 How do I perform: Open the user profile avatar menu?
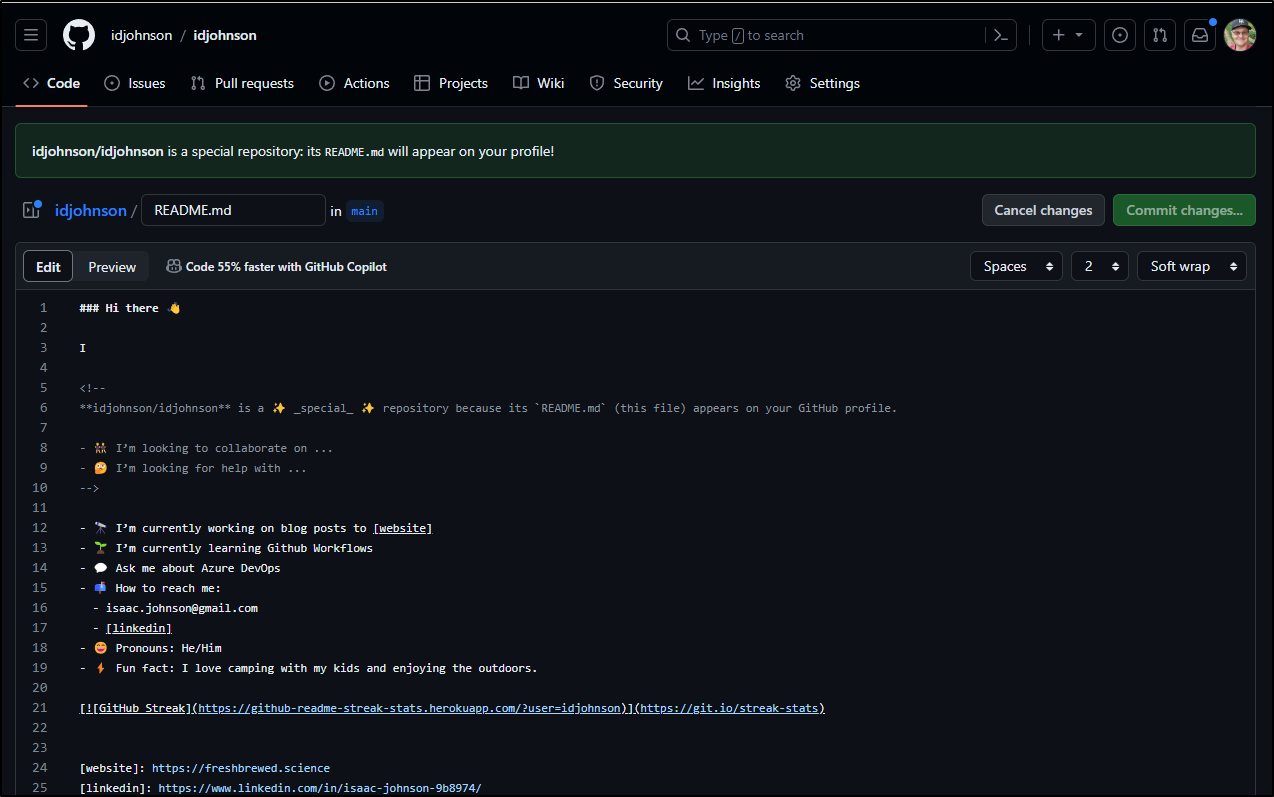point(1240,35)
